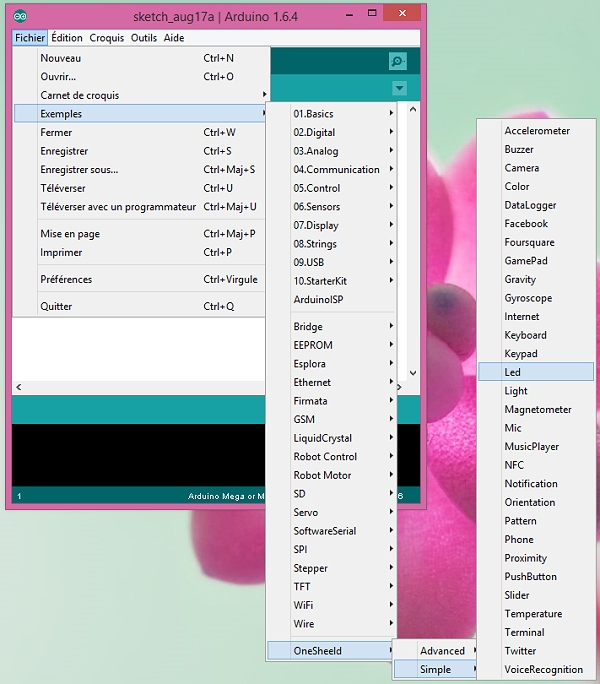
Task: Expand 07.Display examples submenu
Action: click(x=332, y=226)
